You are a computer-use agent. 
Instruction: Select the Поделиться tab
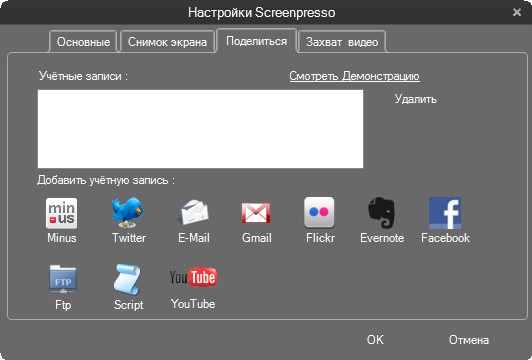click(x=256, y=41)
